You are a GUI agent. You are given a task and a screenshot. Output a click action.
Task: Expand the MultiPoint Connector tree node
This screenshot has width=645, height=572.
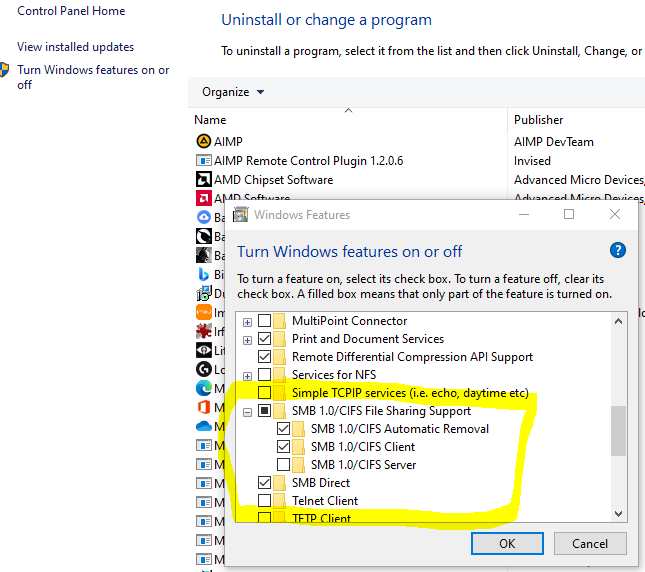247,322
